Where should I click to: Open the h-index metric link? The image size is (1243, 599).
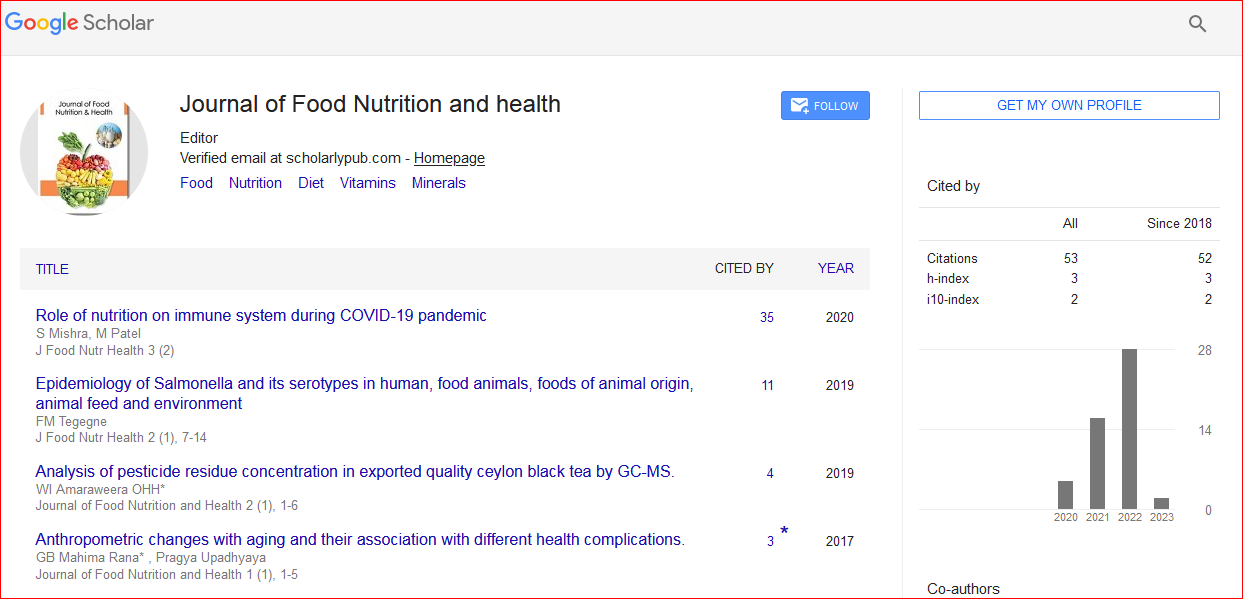[947, 279]
